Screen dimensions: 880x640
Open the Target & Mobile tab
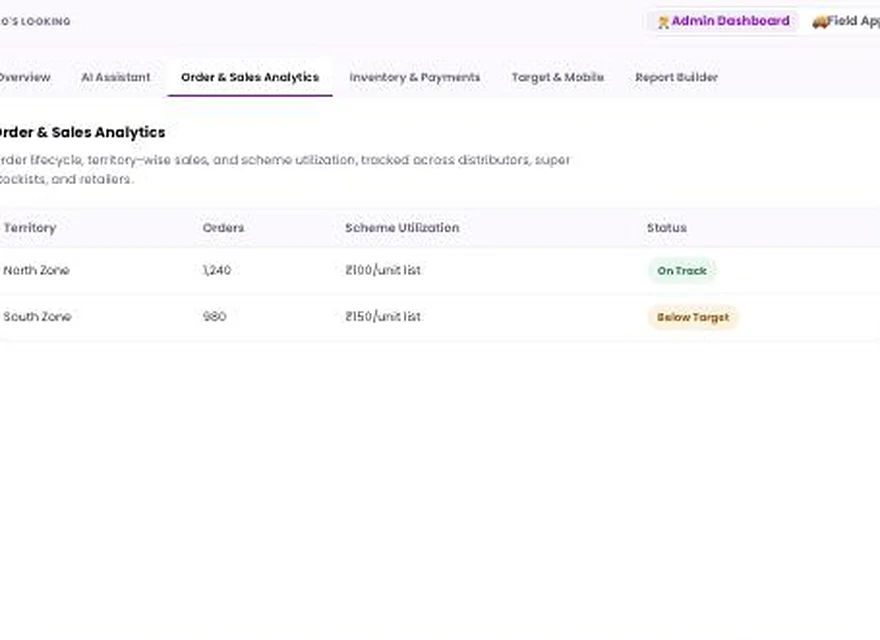557,77
